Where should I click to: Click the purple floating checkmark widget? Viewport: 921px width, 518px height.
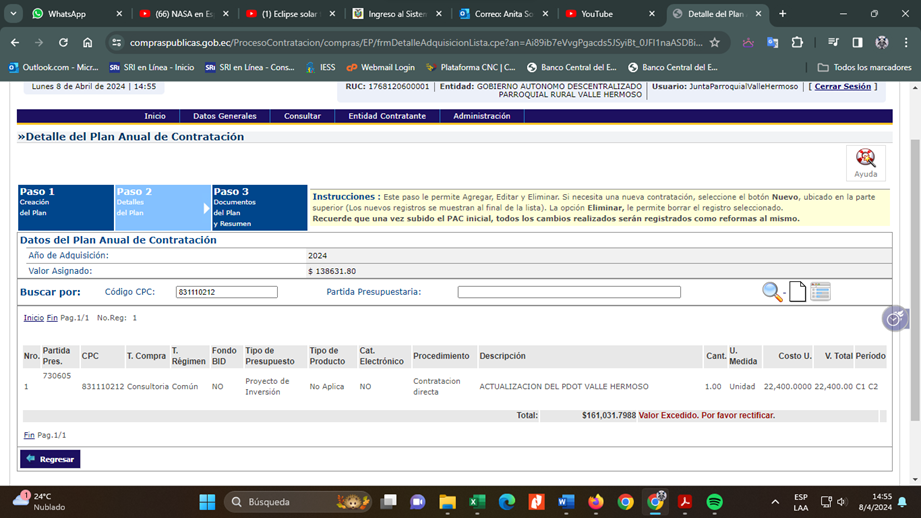pyautogui.click(x=895, y=318)
